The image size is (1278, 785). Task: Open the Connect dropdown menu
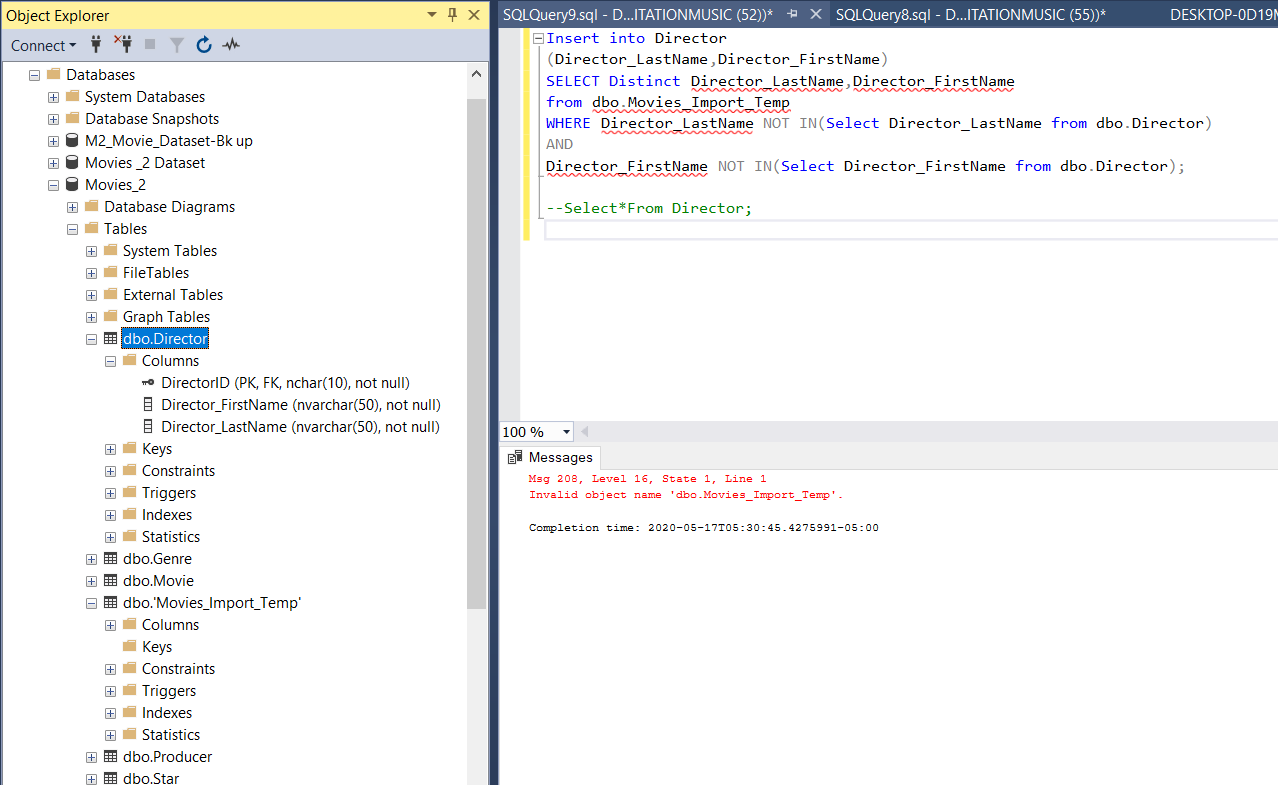[43, 45]
